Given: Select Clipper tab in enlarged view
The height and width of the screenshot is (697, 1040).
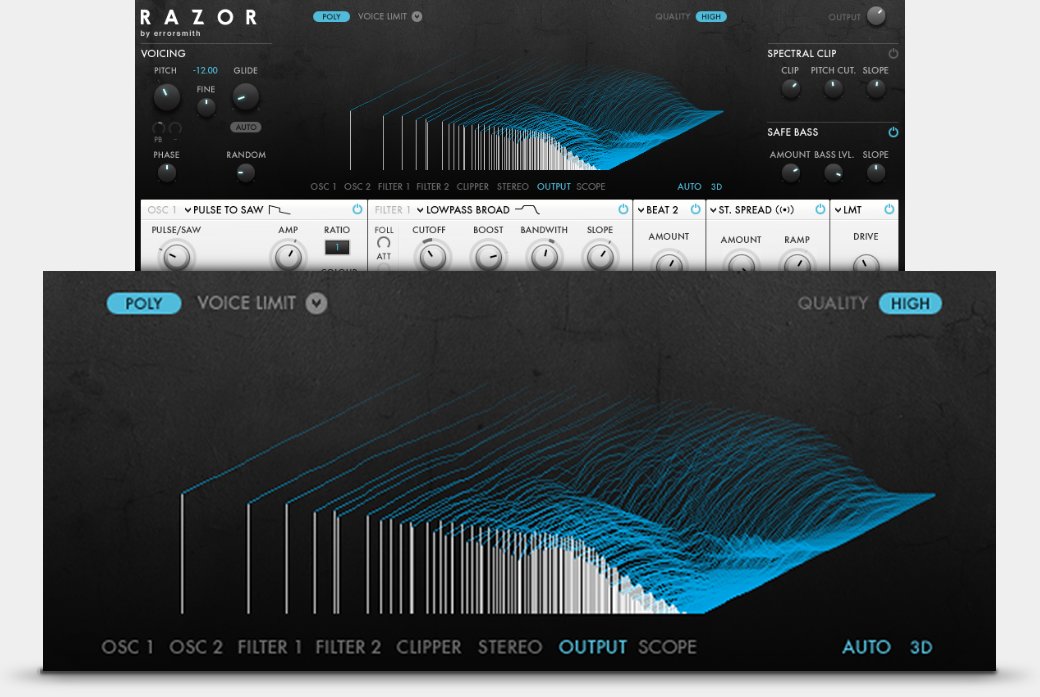Looking at the screenshot, I should 428,647.
